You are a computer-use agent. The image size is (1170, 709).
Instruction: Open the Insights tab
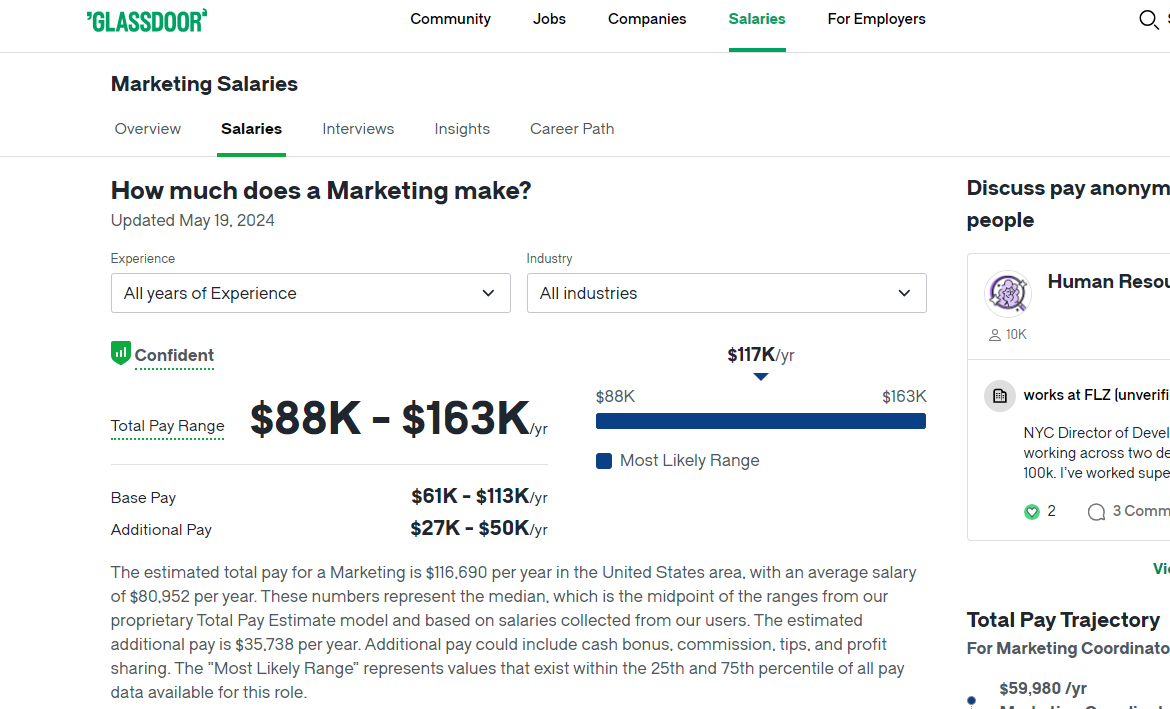click(x=462, y=128)
